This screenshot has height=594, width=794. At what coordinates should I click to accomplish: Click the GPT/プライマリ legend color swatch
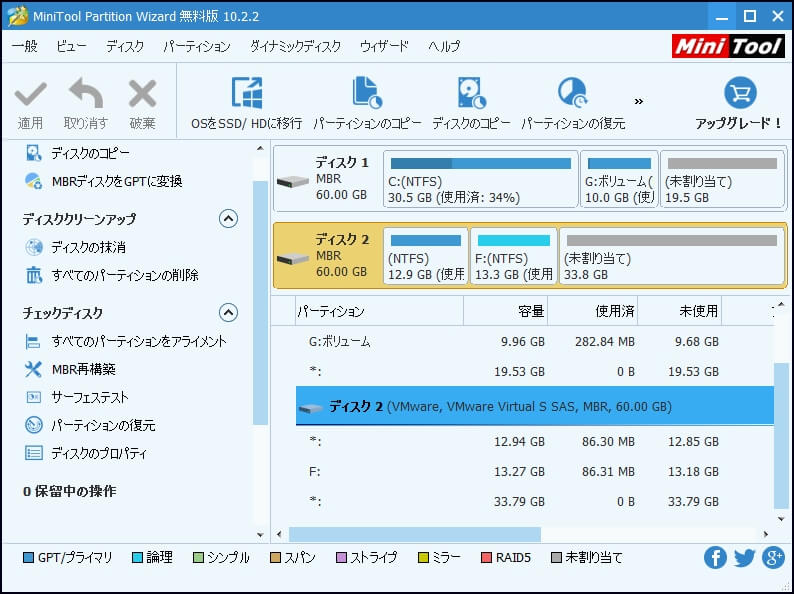(28, 558)
